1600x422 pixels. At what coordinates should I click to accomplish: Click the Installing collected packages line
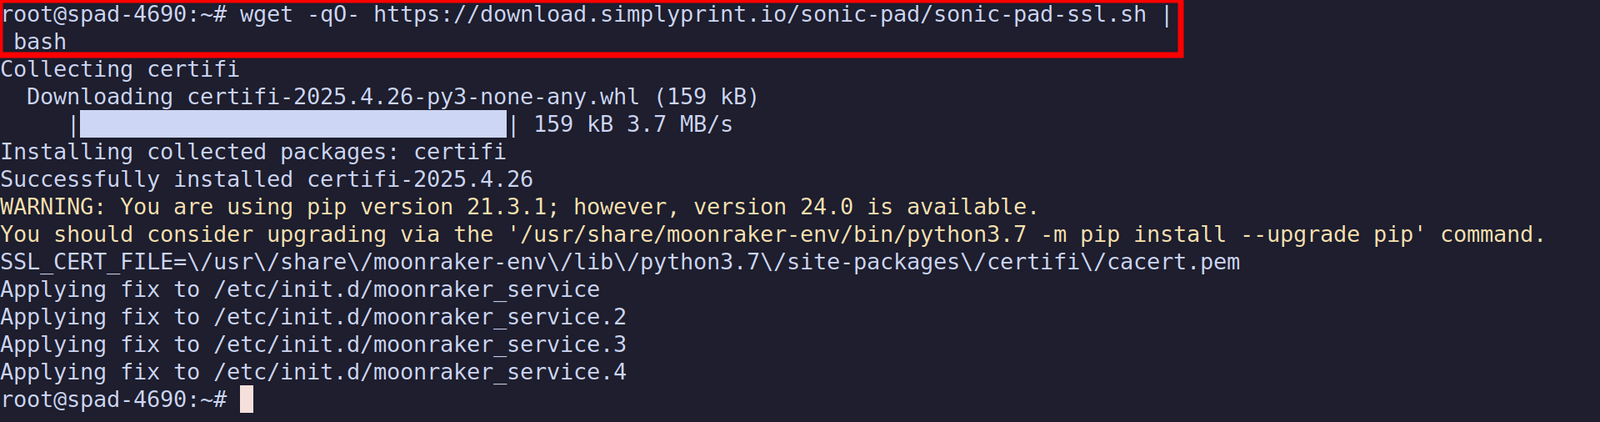pos(253,152)
